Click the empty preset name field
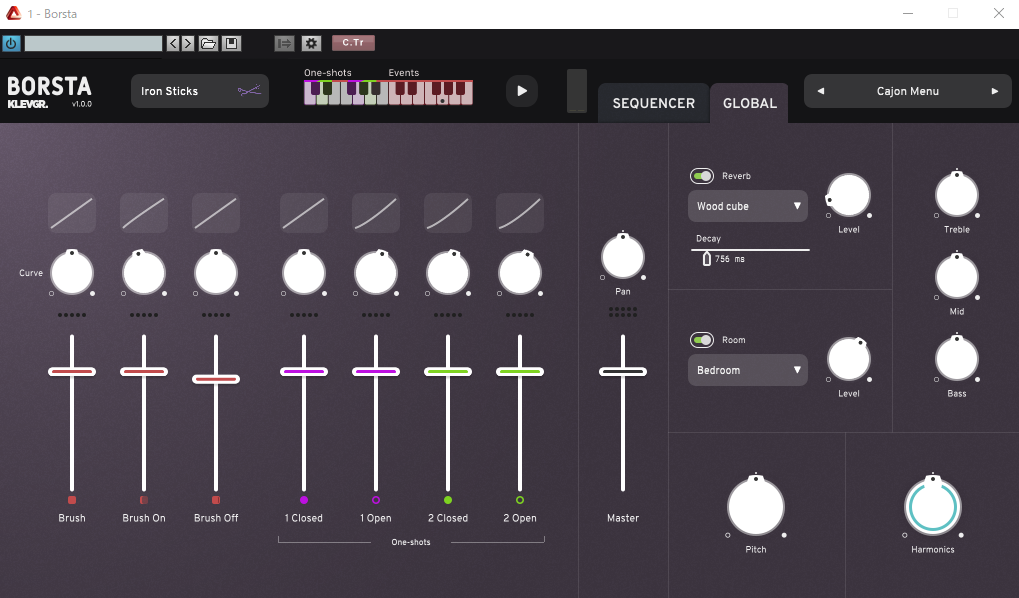 93,44
